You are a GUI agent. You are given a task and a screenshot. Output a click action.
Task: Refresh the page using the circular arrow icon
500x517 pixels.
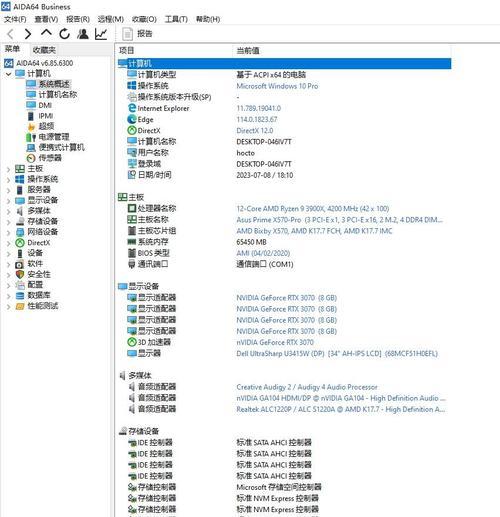65,34
